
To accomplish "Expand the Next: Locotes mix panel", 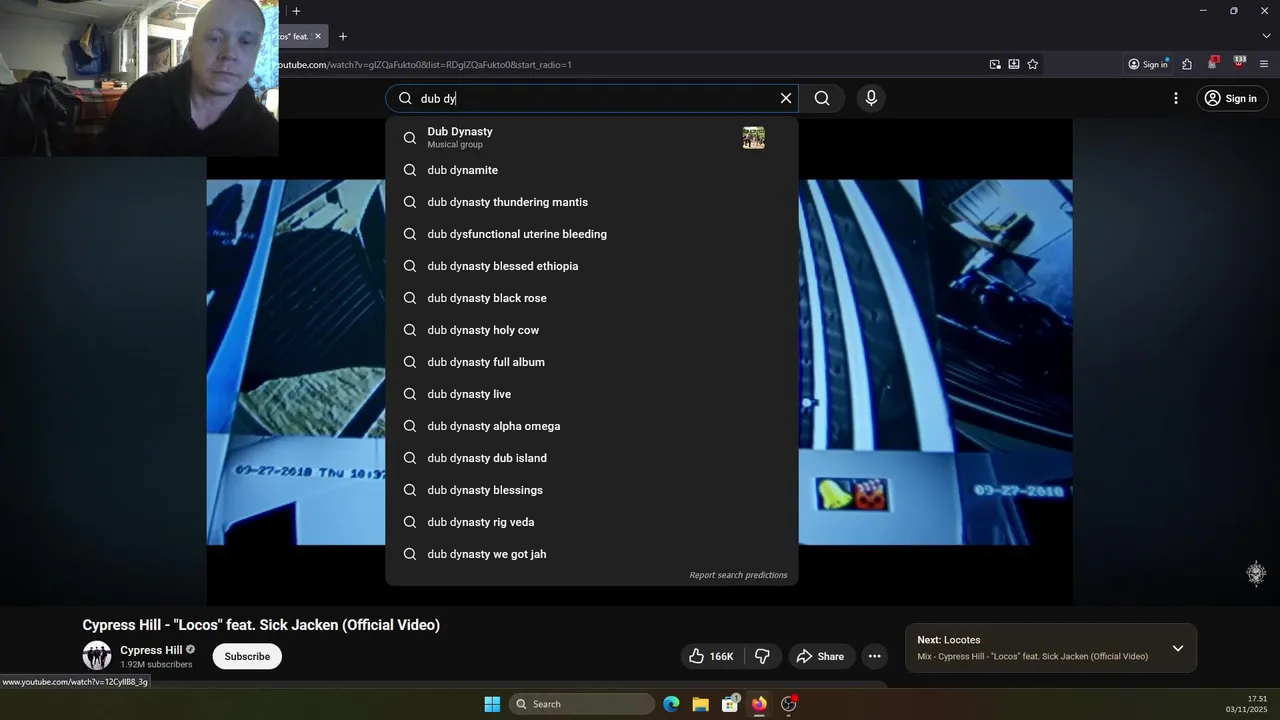I will click(1178, 648).
